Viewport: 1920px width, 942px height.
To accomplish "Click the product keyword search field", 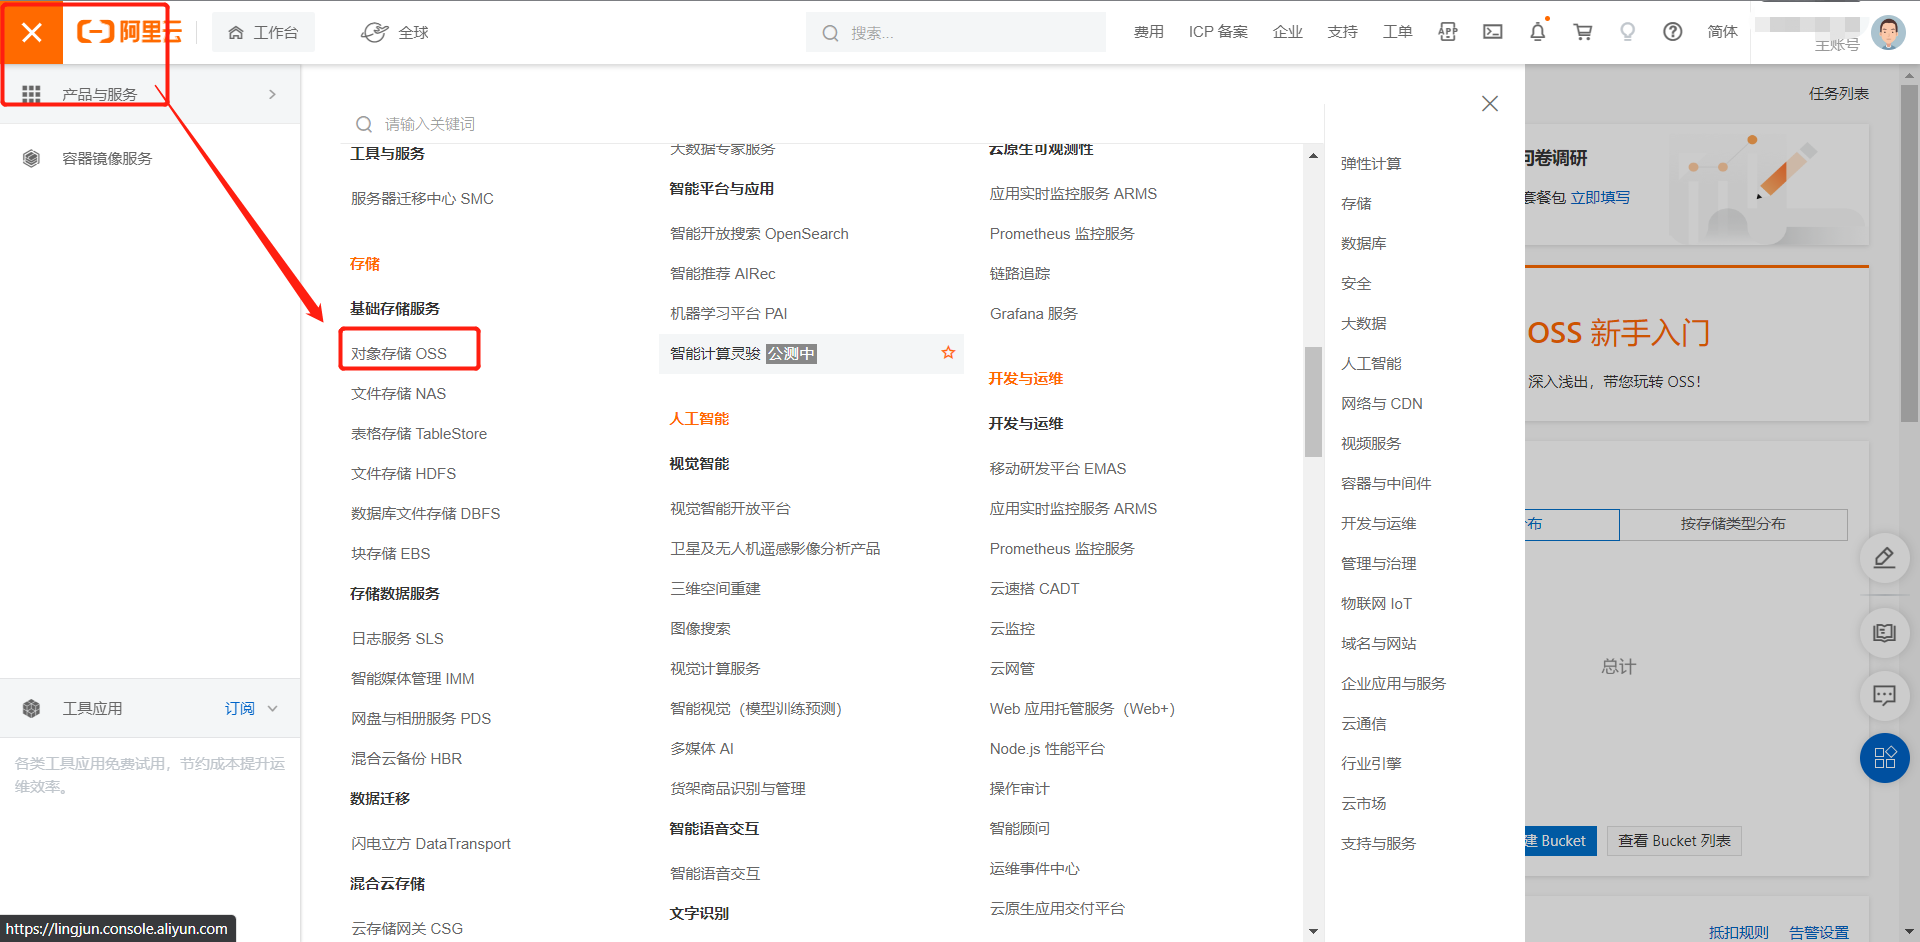I will click(830, 124).
